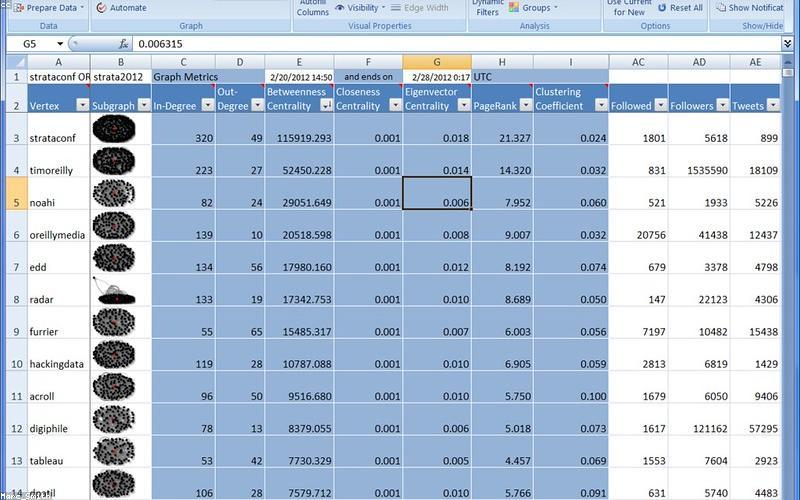Click the tableau subgraph thumbnail
The height and width of the screenshot is (500, 800).
(x=114, y=451)
